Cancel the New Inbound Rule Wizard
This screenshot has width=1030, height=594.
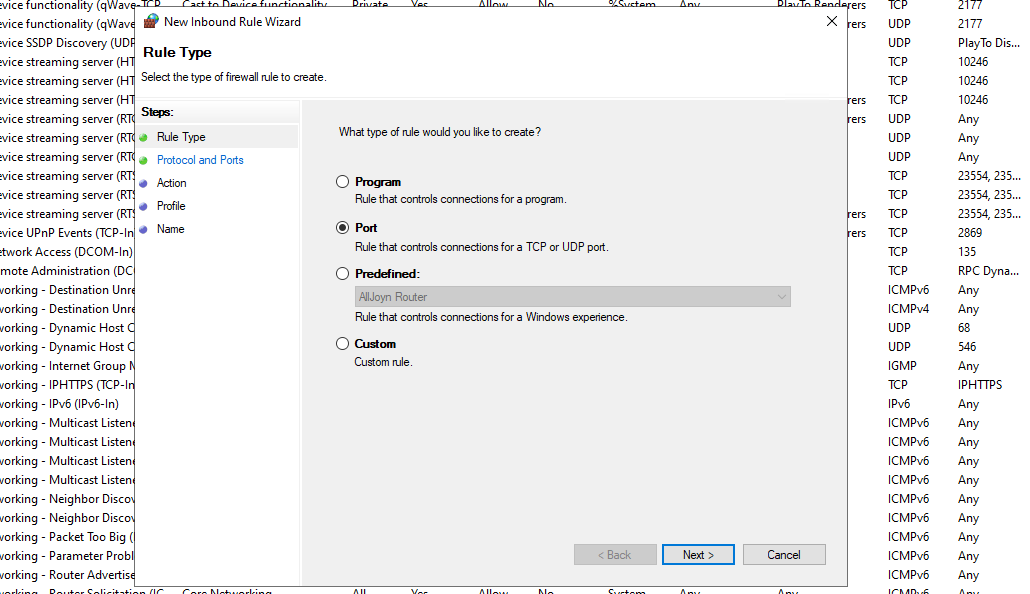pyautogui.click(x=784, y=555)
